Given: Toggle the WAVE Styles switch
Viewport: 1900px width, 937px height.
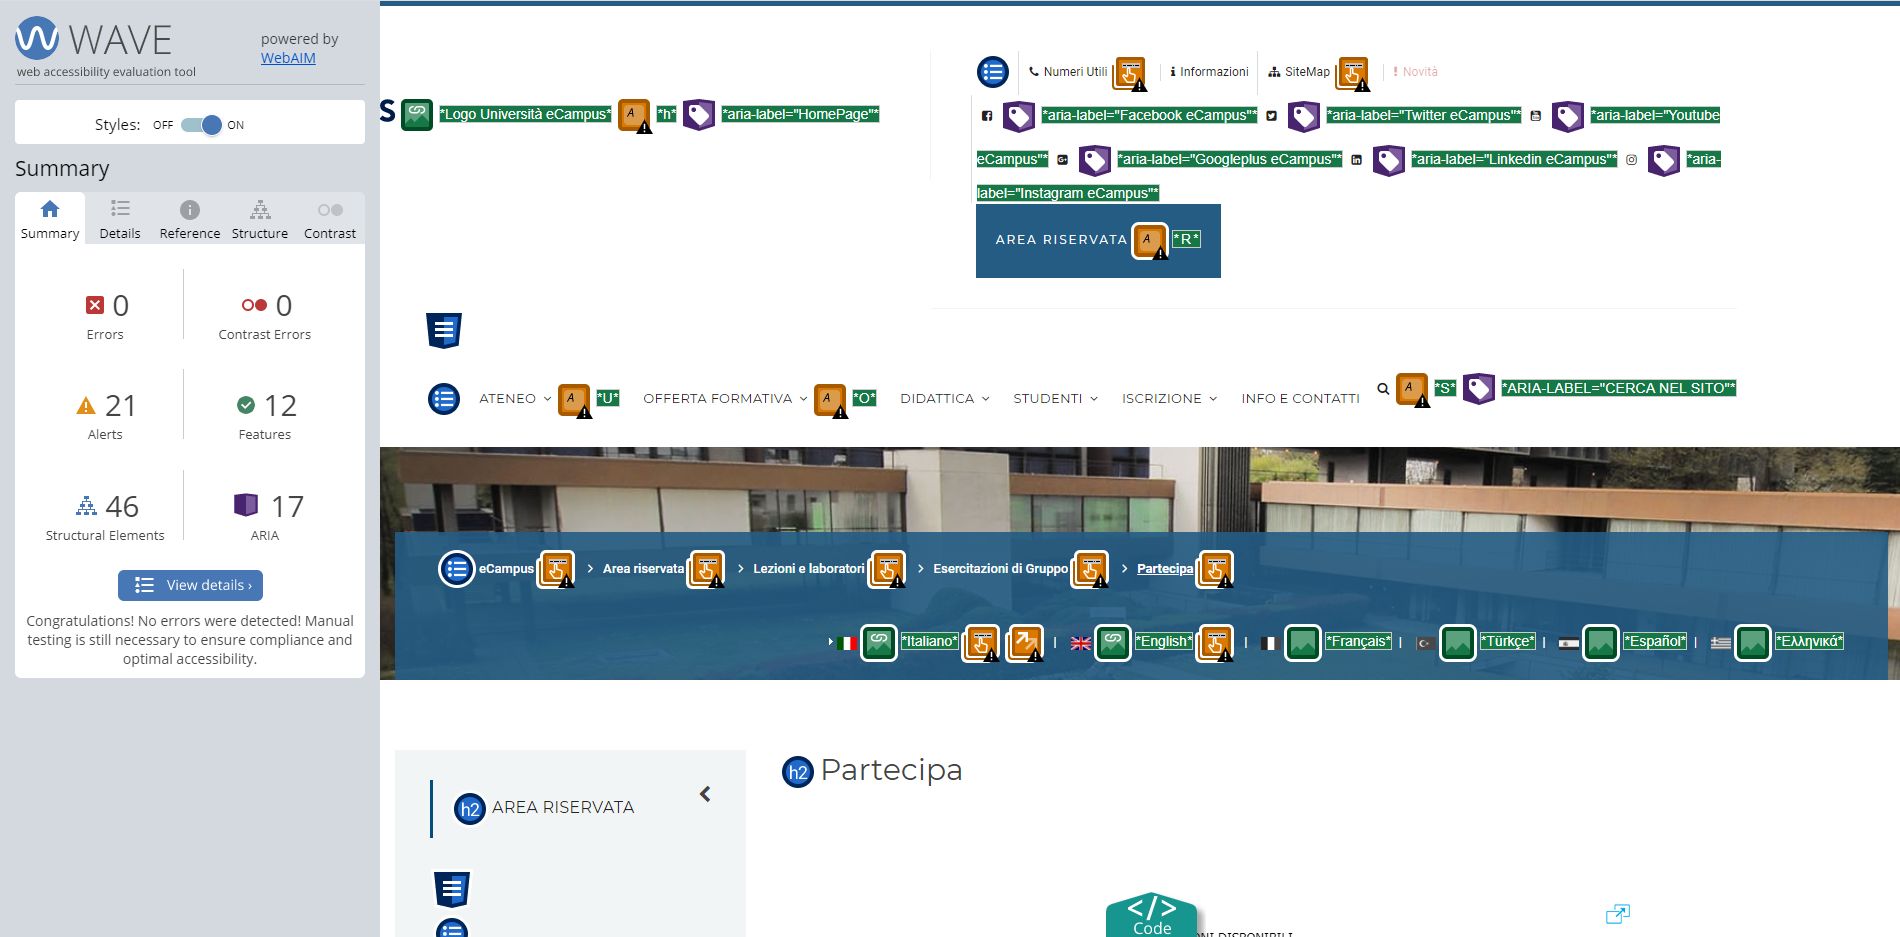Looking at the screenshot, I should 201,125.
